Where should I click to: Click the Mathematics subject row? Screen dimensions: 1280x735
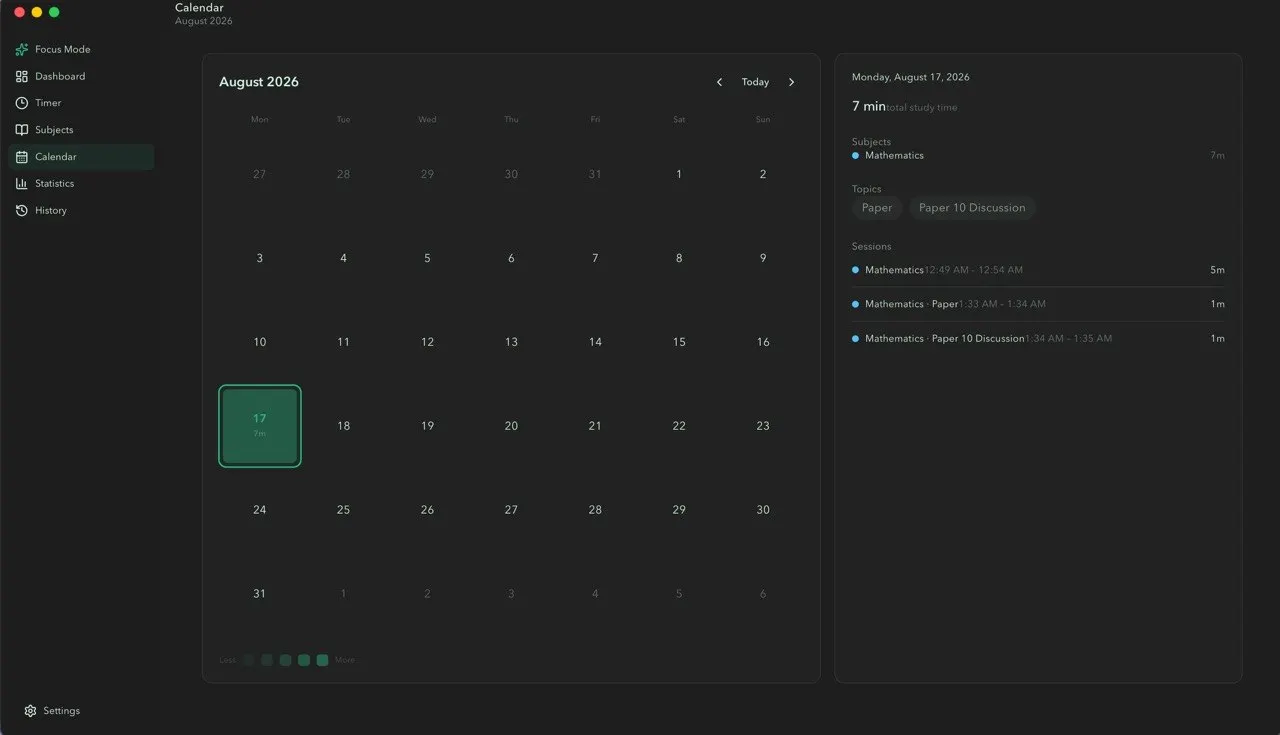click(x=1038, y=156)
